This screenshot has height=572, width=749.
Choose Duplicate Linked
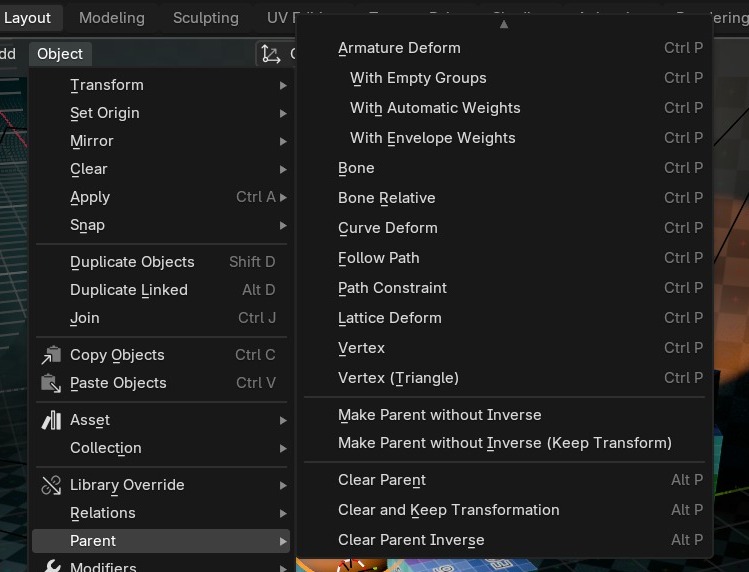pyautogui.click(x=161, y=290)
